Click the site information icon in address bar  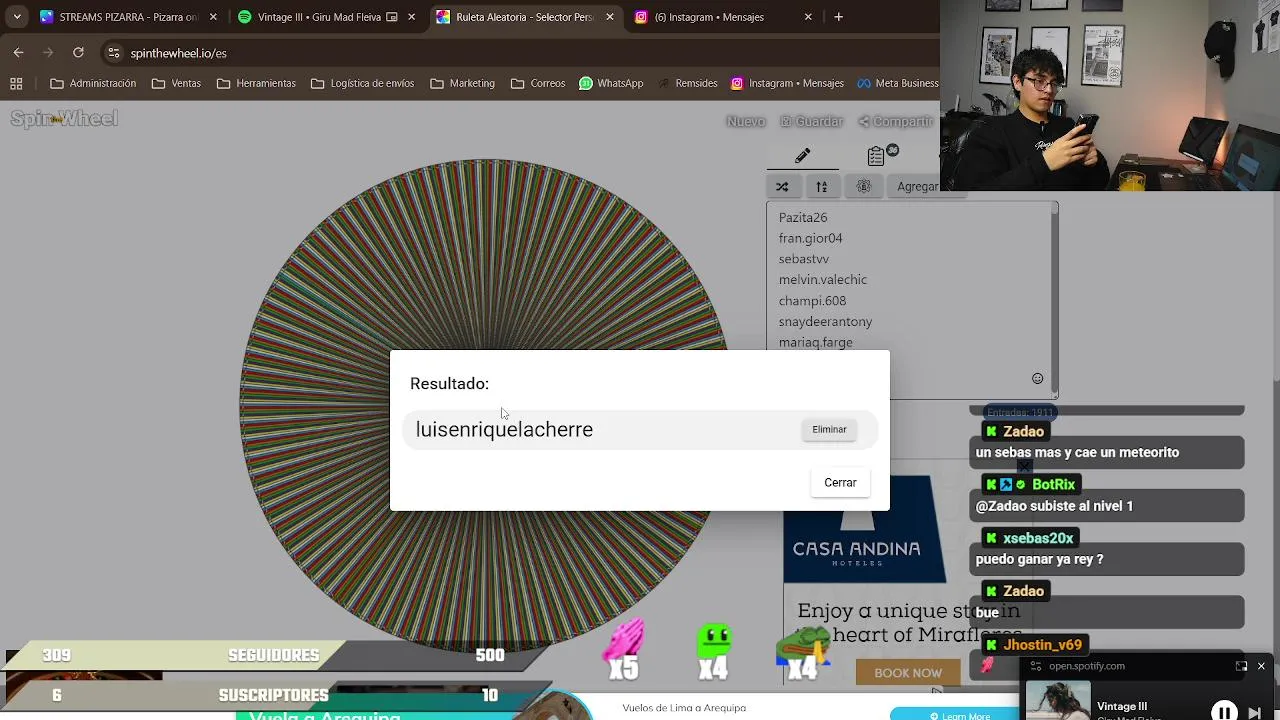(x=114, y=53)
